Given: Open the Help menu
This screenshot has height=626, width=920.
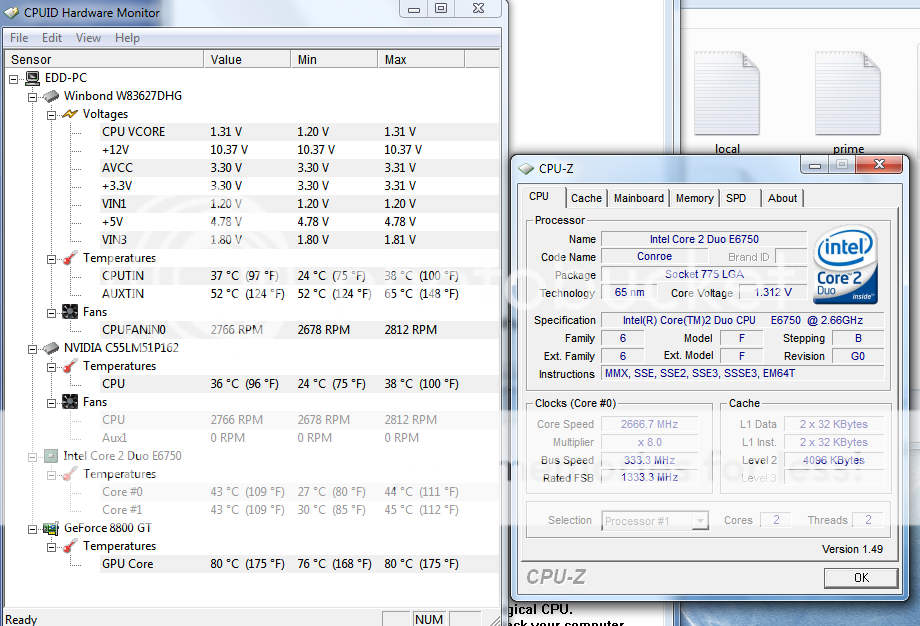Looking at the screenshot, I should click(127, 38).
